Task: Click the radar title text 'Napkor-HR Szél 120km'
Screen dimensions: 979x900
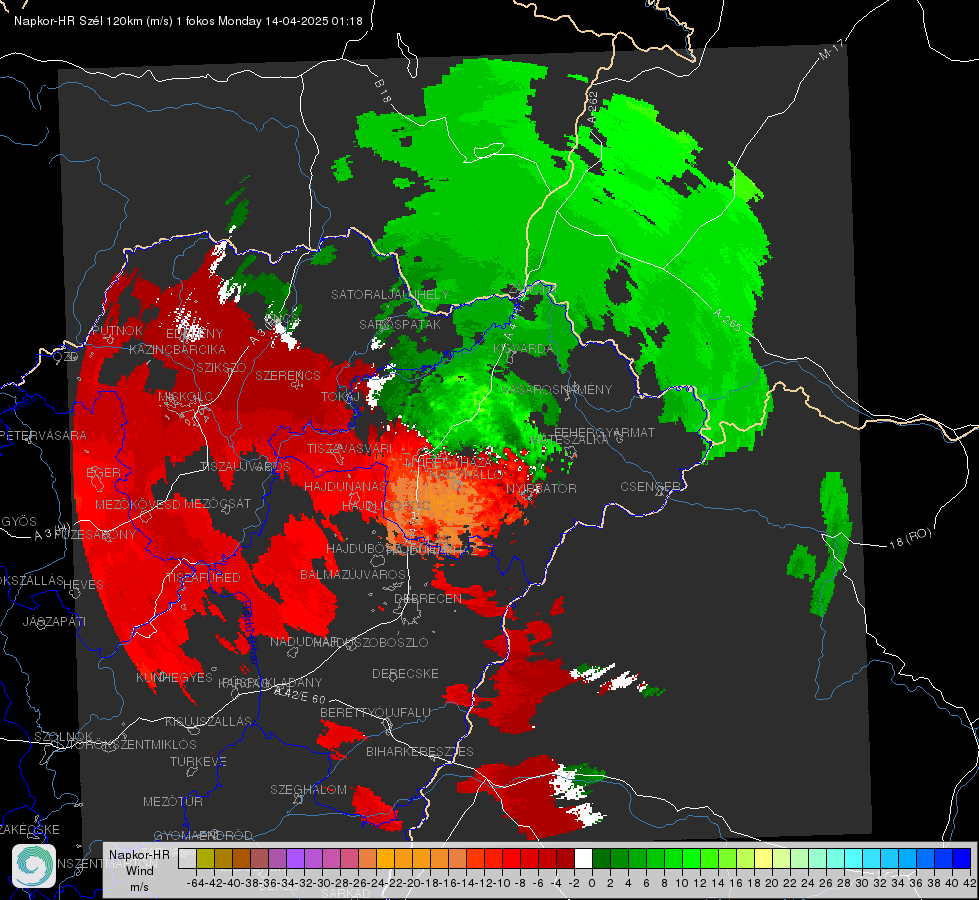Action: point(79,21)
